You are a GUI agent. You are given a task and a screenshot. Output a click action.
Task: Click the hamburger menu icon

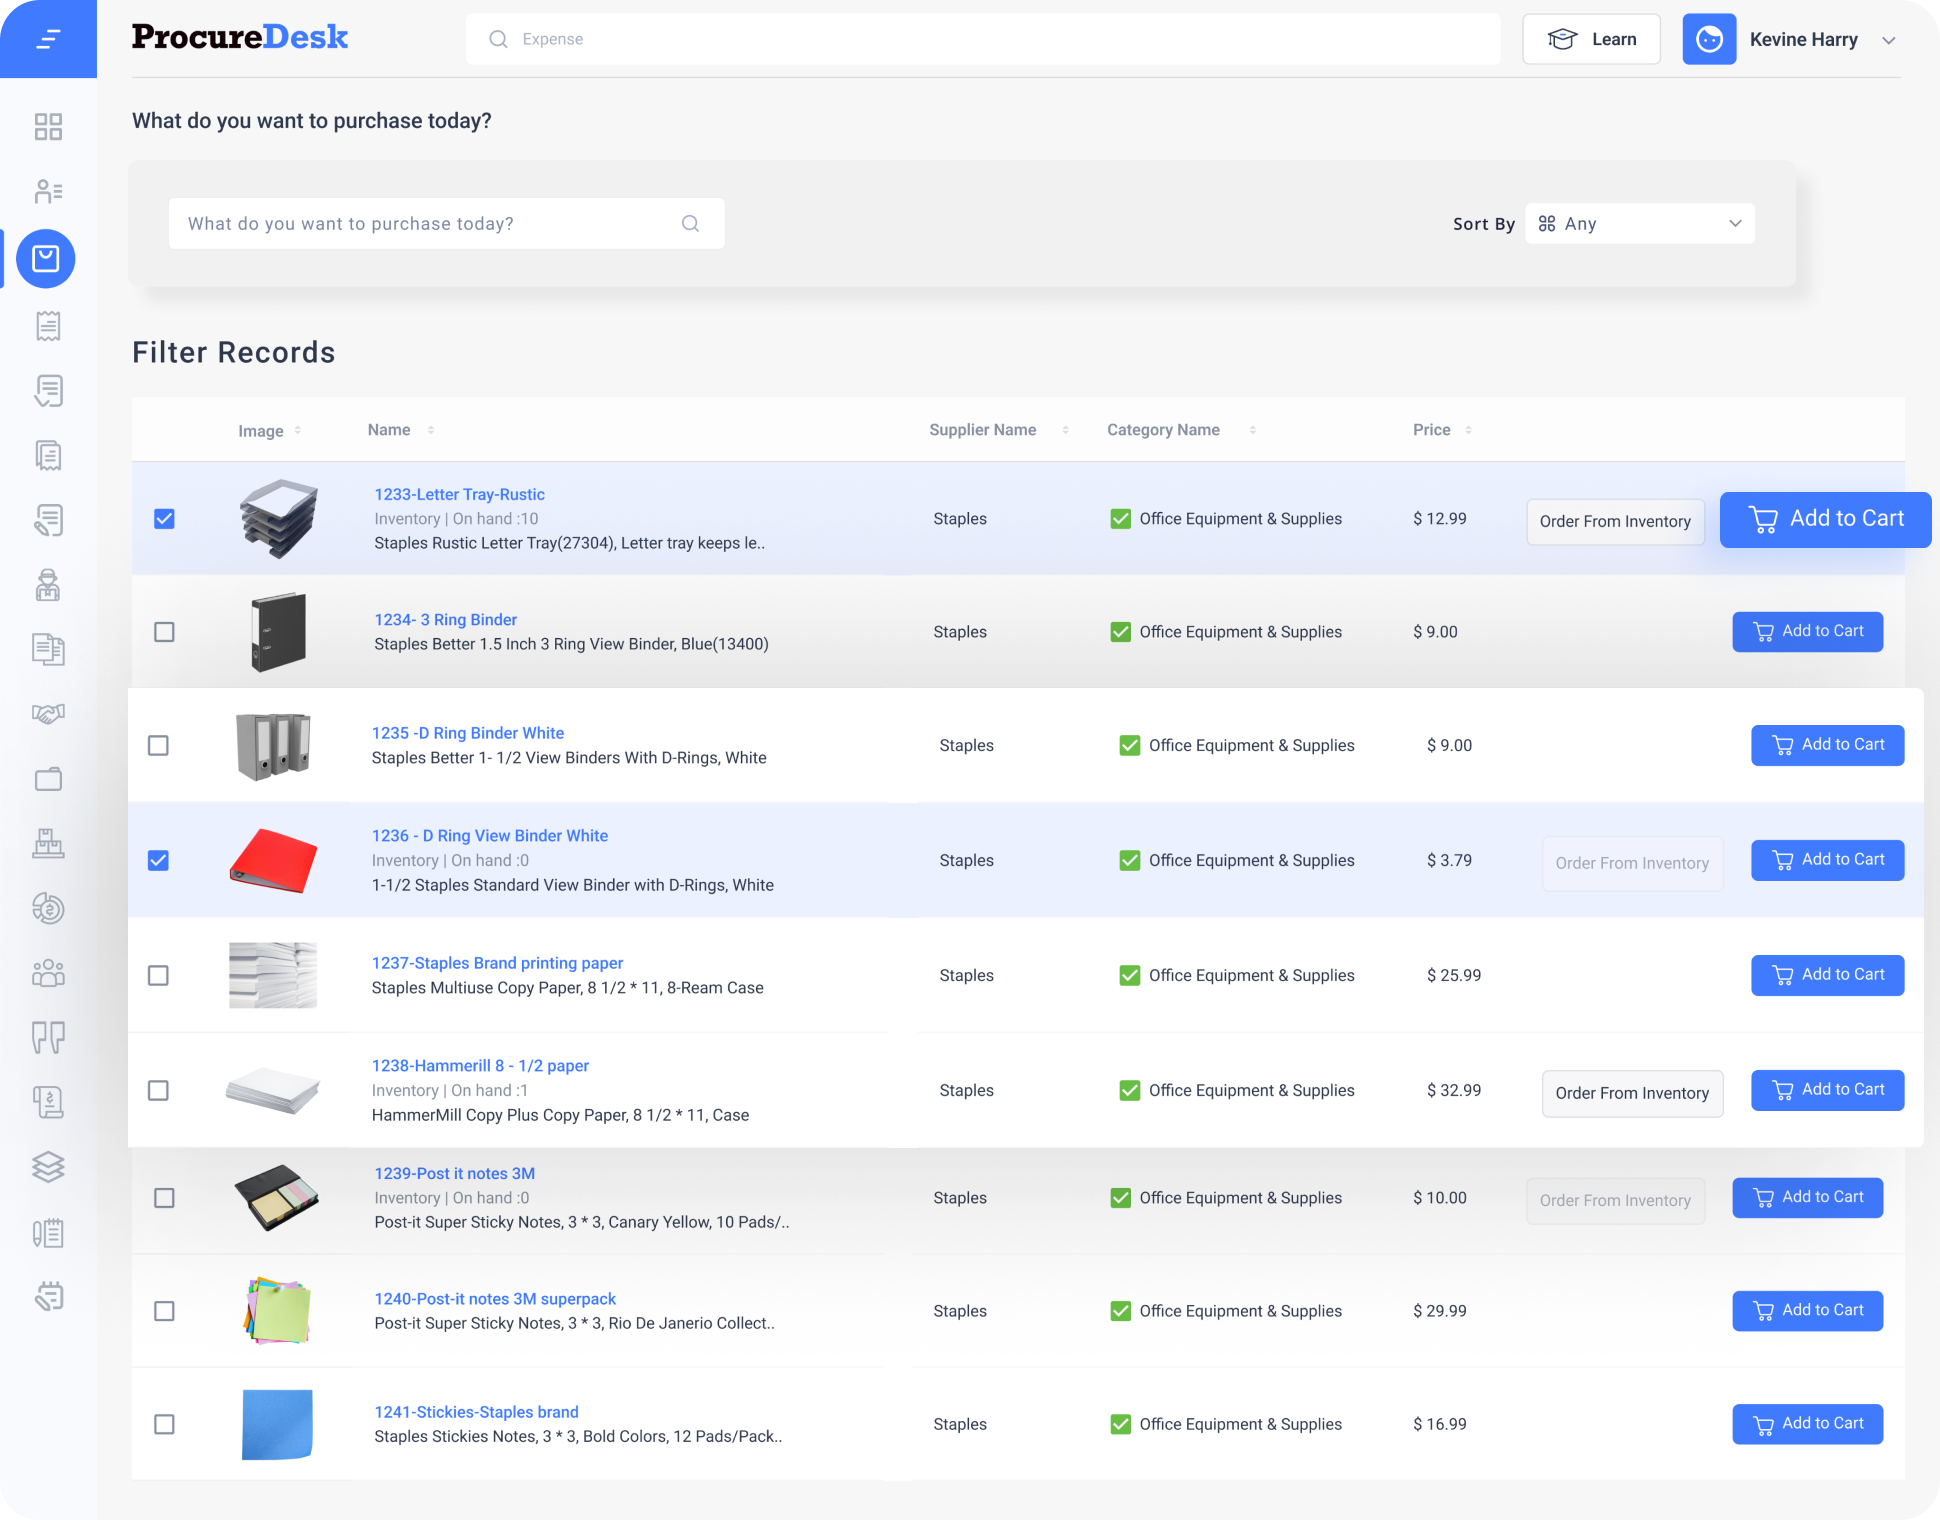coord(47,39)
